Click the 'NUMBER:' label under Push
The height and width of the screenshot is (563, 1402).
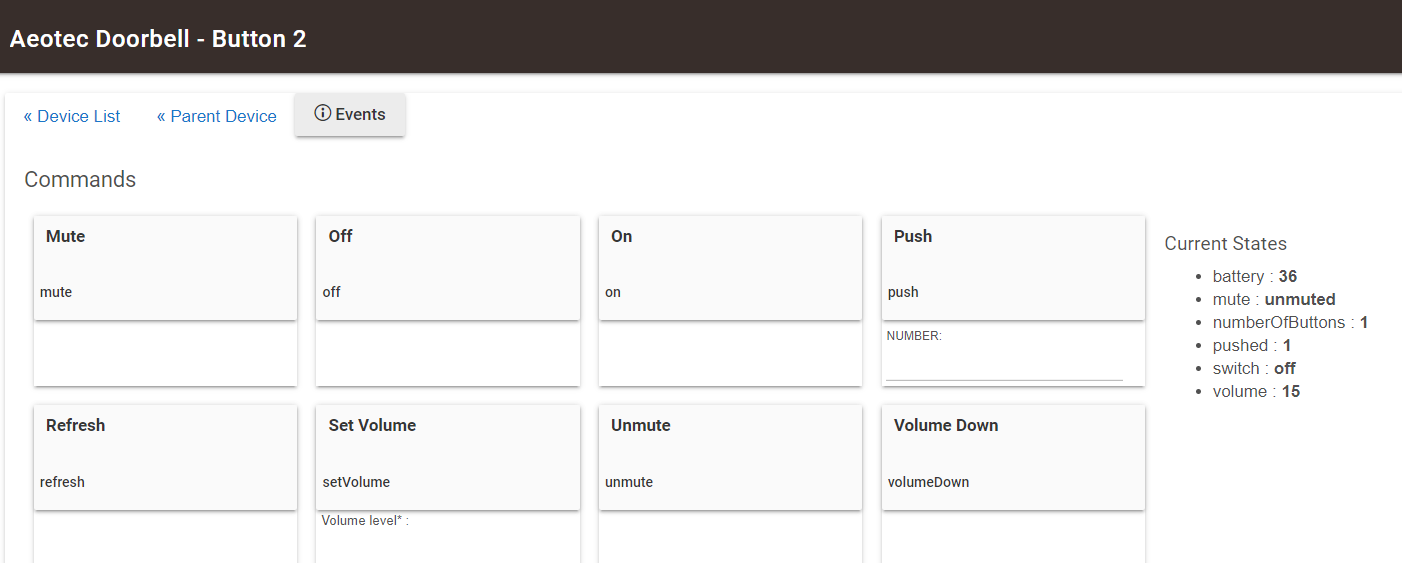pyautogui.click(x=914, y=336)
